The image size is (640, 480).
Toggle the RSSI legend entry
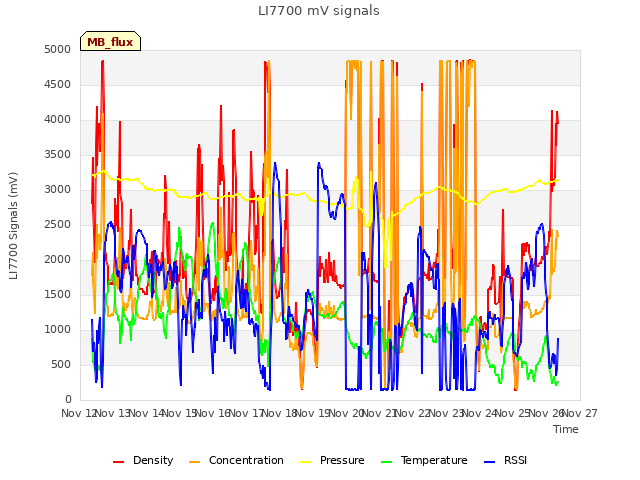click(505, 460)
